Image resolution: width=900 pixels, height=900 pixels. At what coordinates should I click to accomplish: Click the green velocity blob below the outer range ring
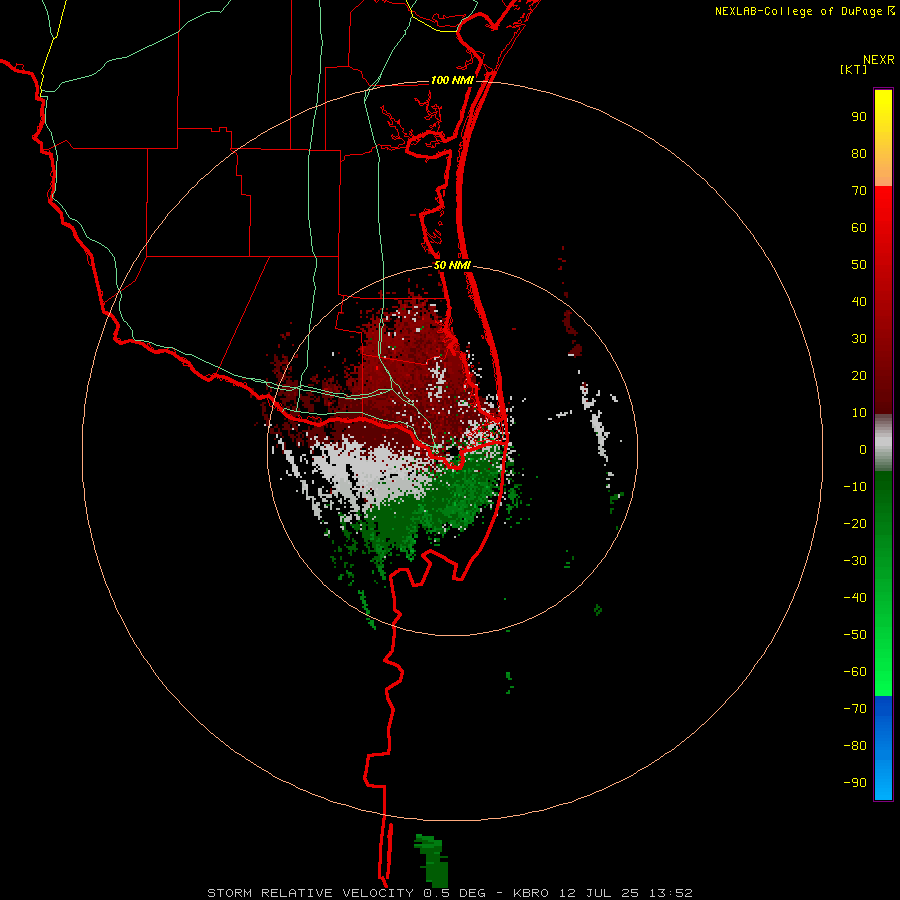point(431,860)
